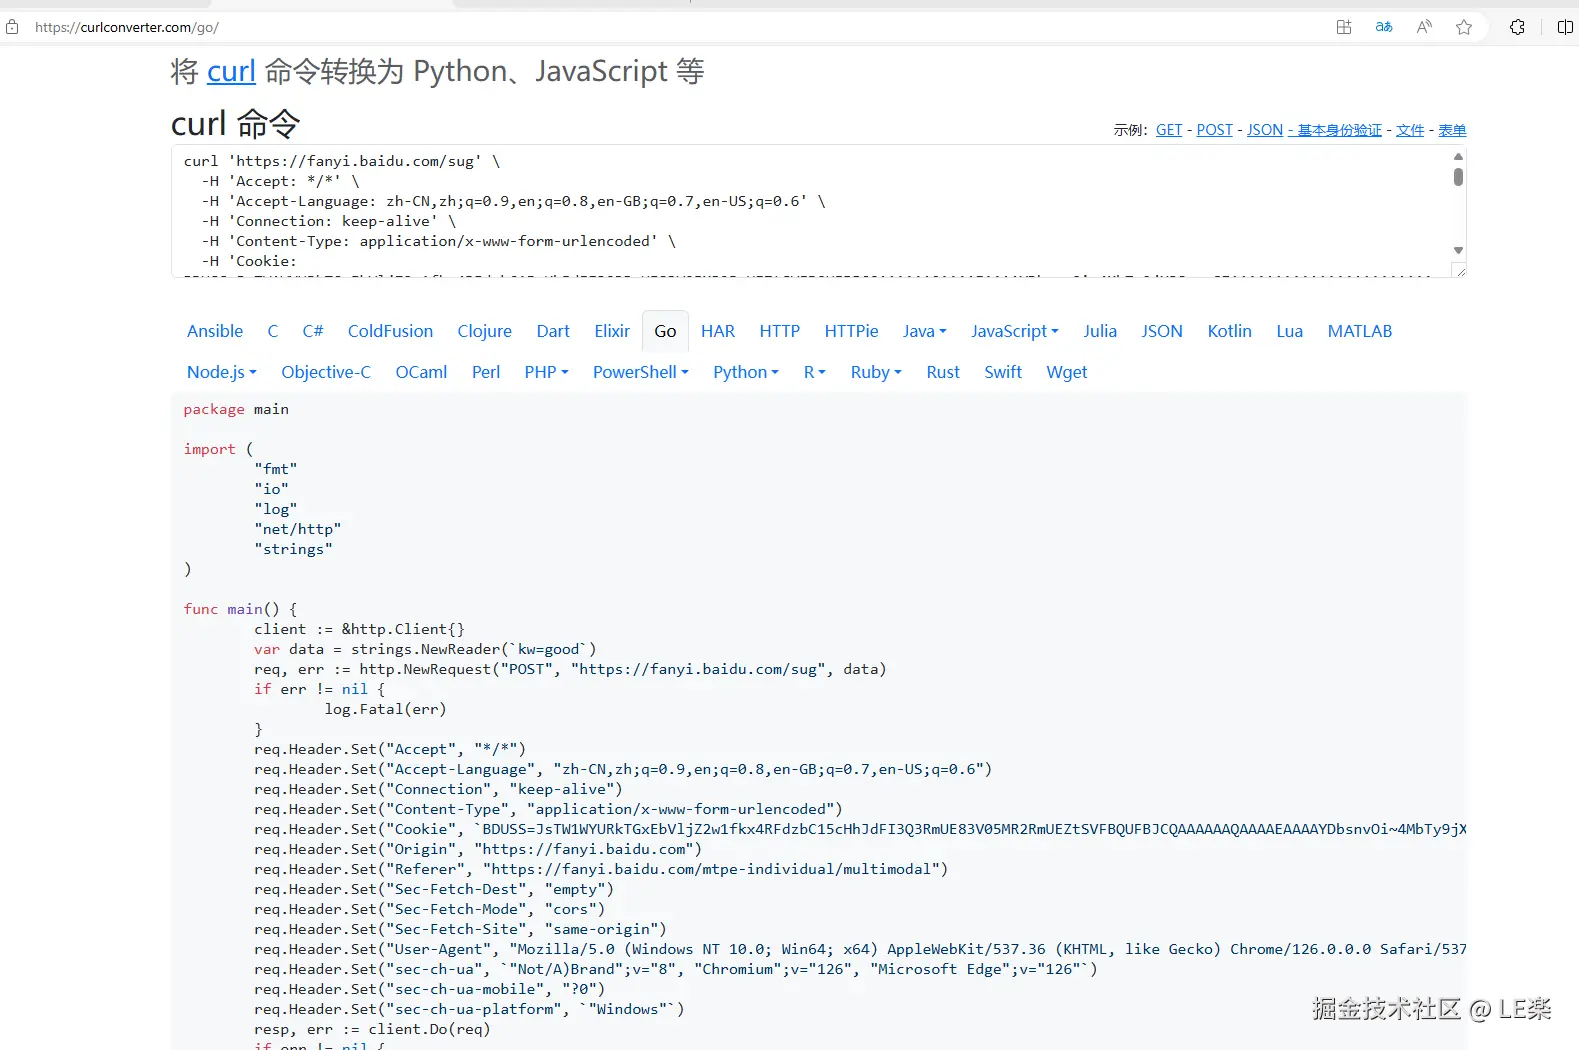Viewport: 1579px width, 1050px height.
Task: Add page to favorites with star icon
Action: click(1464, 27)
